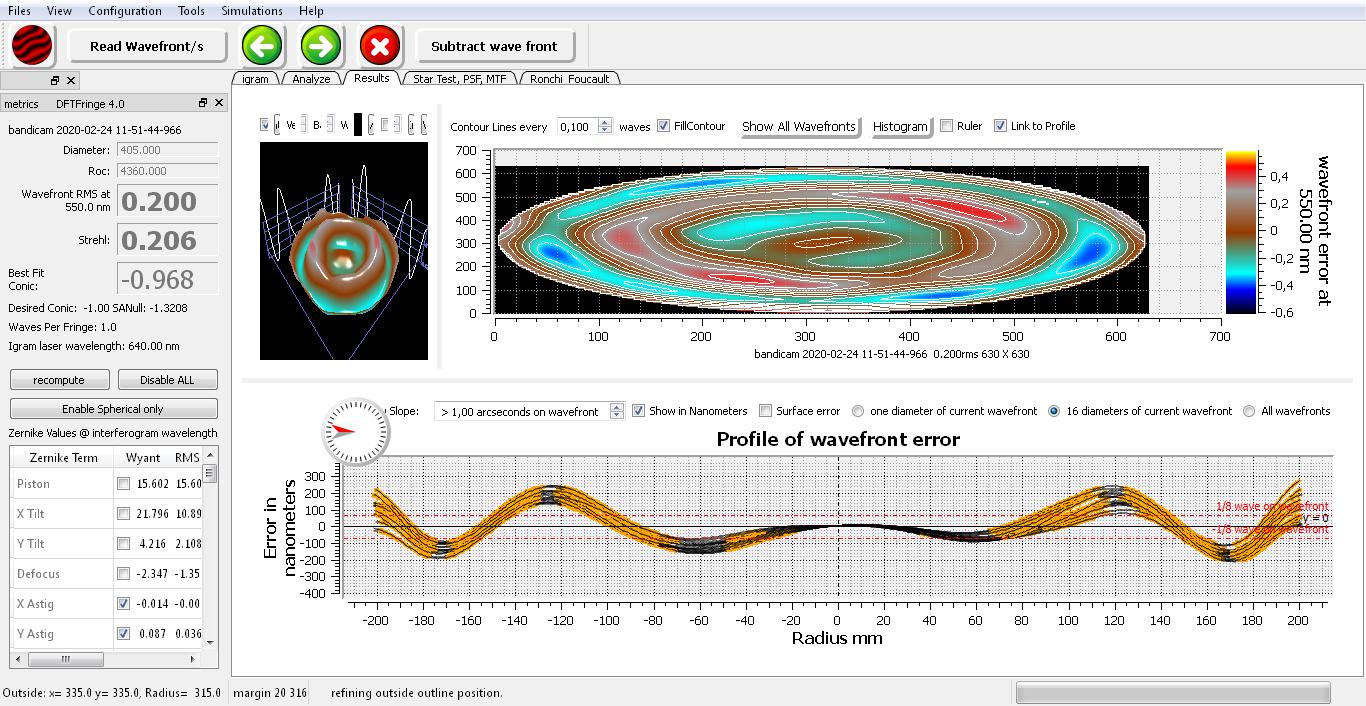Open the Slope arcseconds spinner
Screen dimensions: 1366x706
click(x=616, y=411)
